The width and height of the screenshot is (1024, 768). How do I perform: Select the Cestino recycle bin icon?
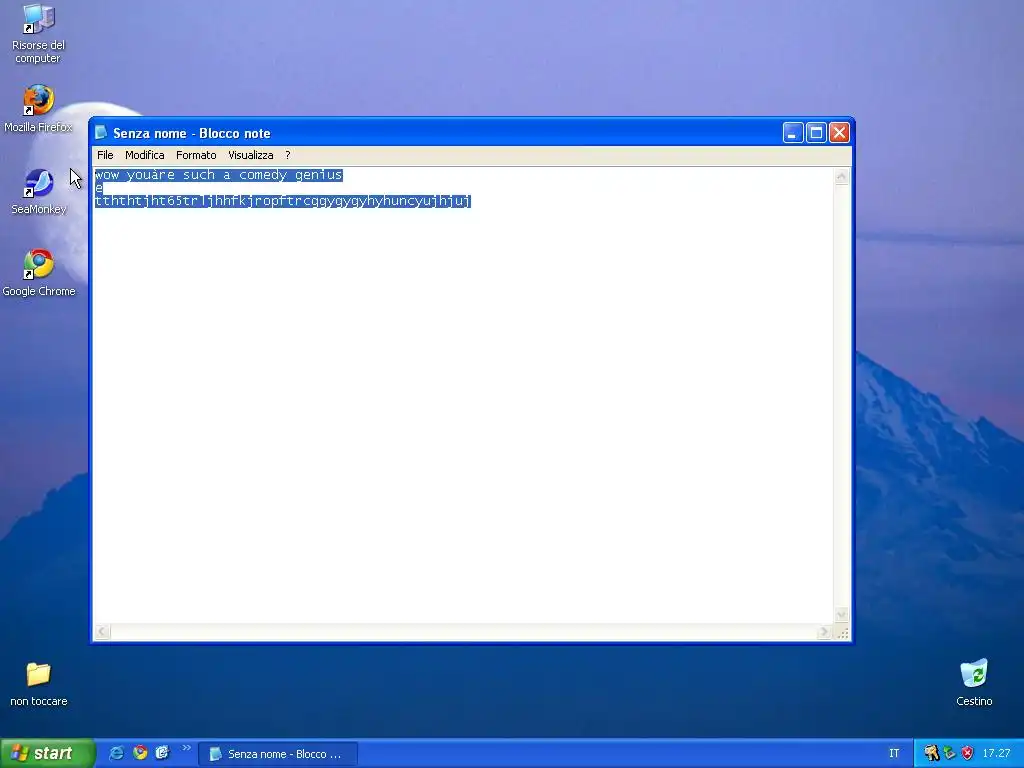coord(974,682)
